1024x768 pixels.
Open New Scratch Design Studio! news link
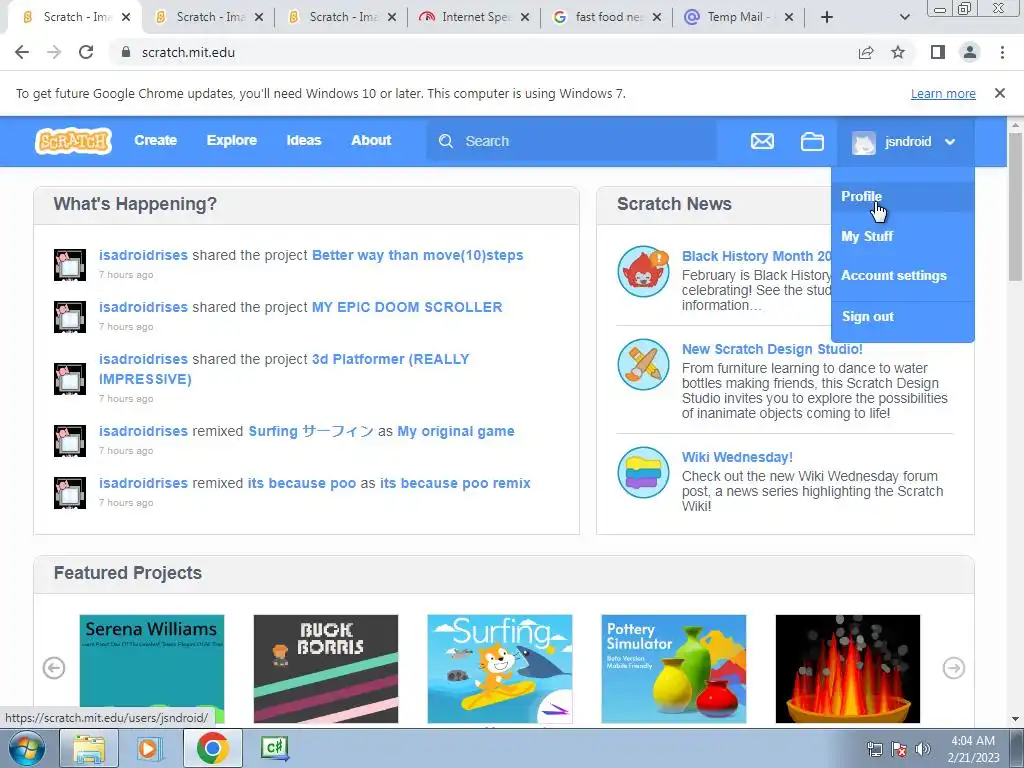[772, 349]
